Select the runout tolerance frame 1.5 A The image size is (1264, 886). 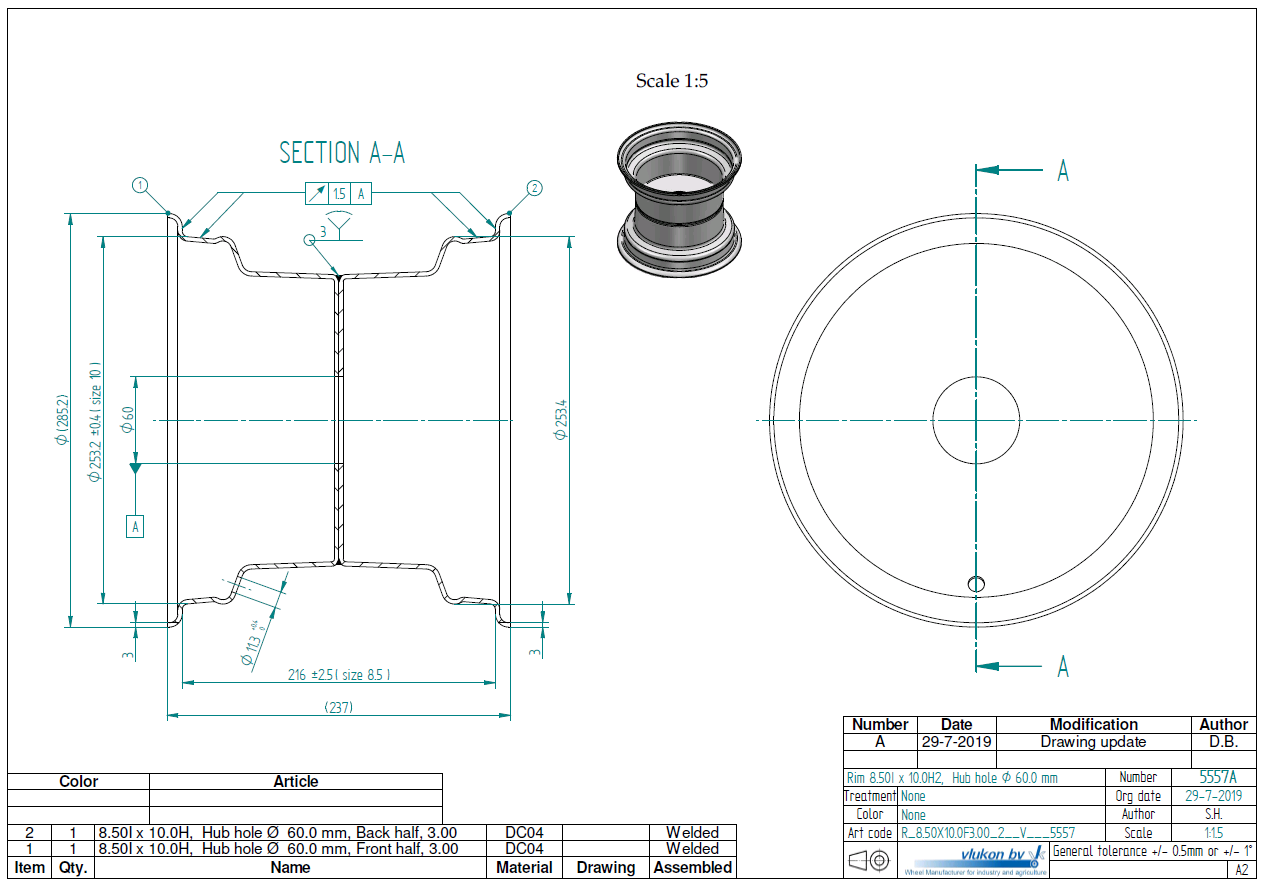(x=338, y=194)
